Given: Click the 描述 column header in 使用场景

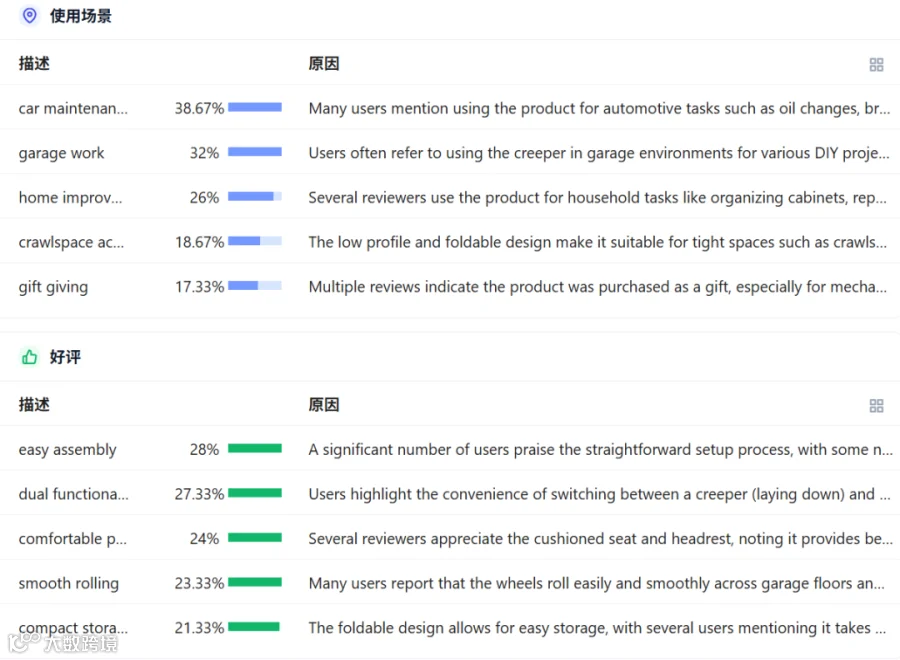Looking at the screenshot, I should point(34,63).
